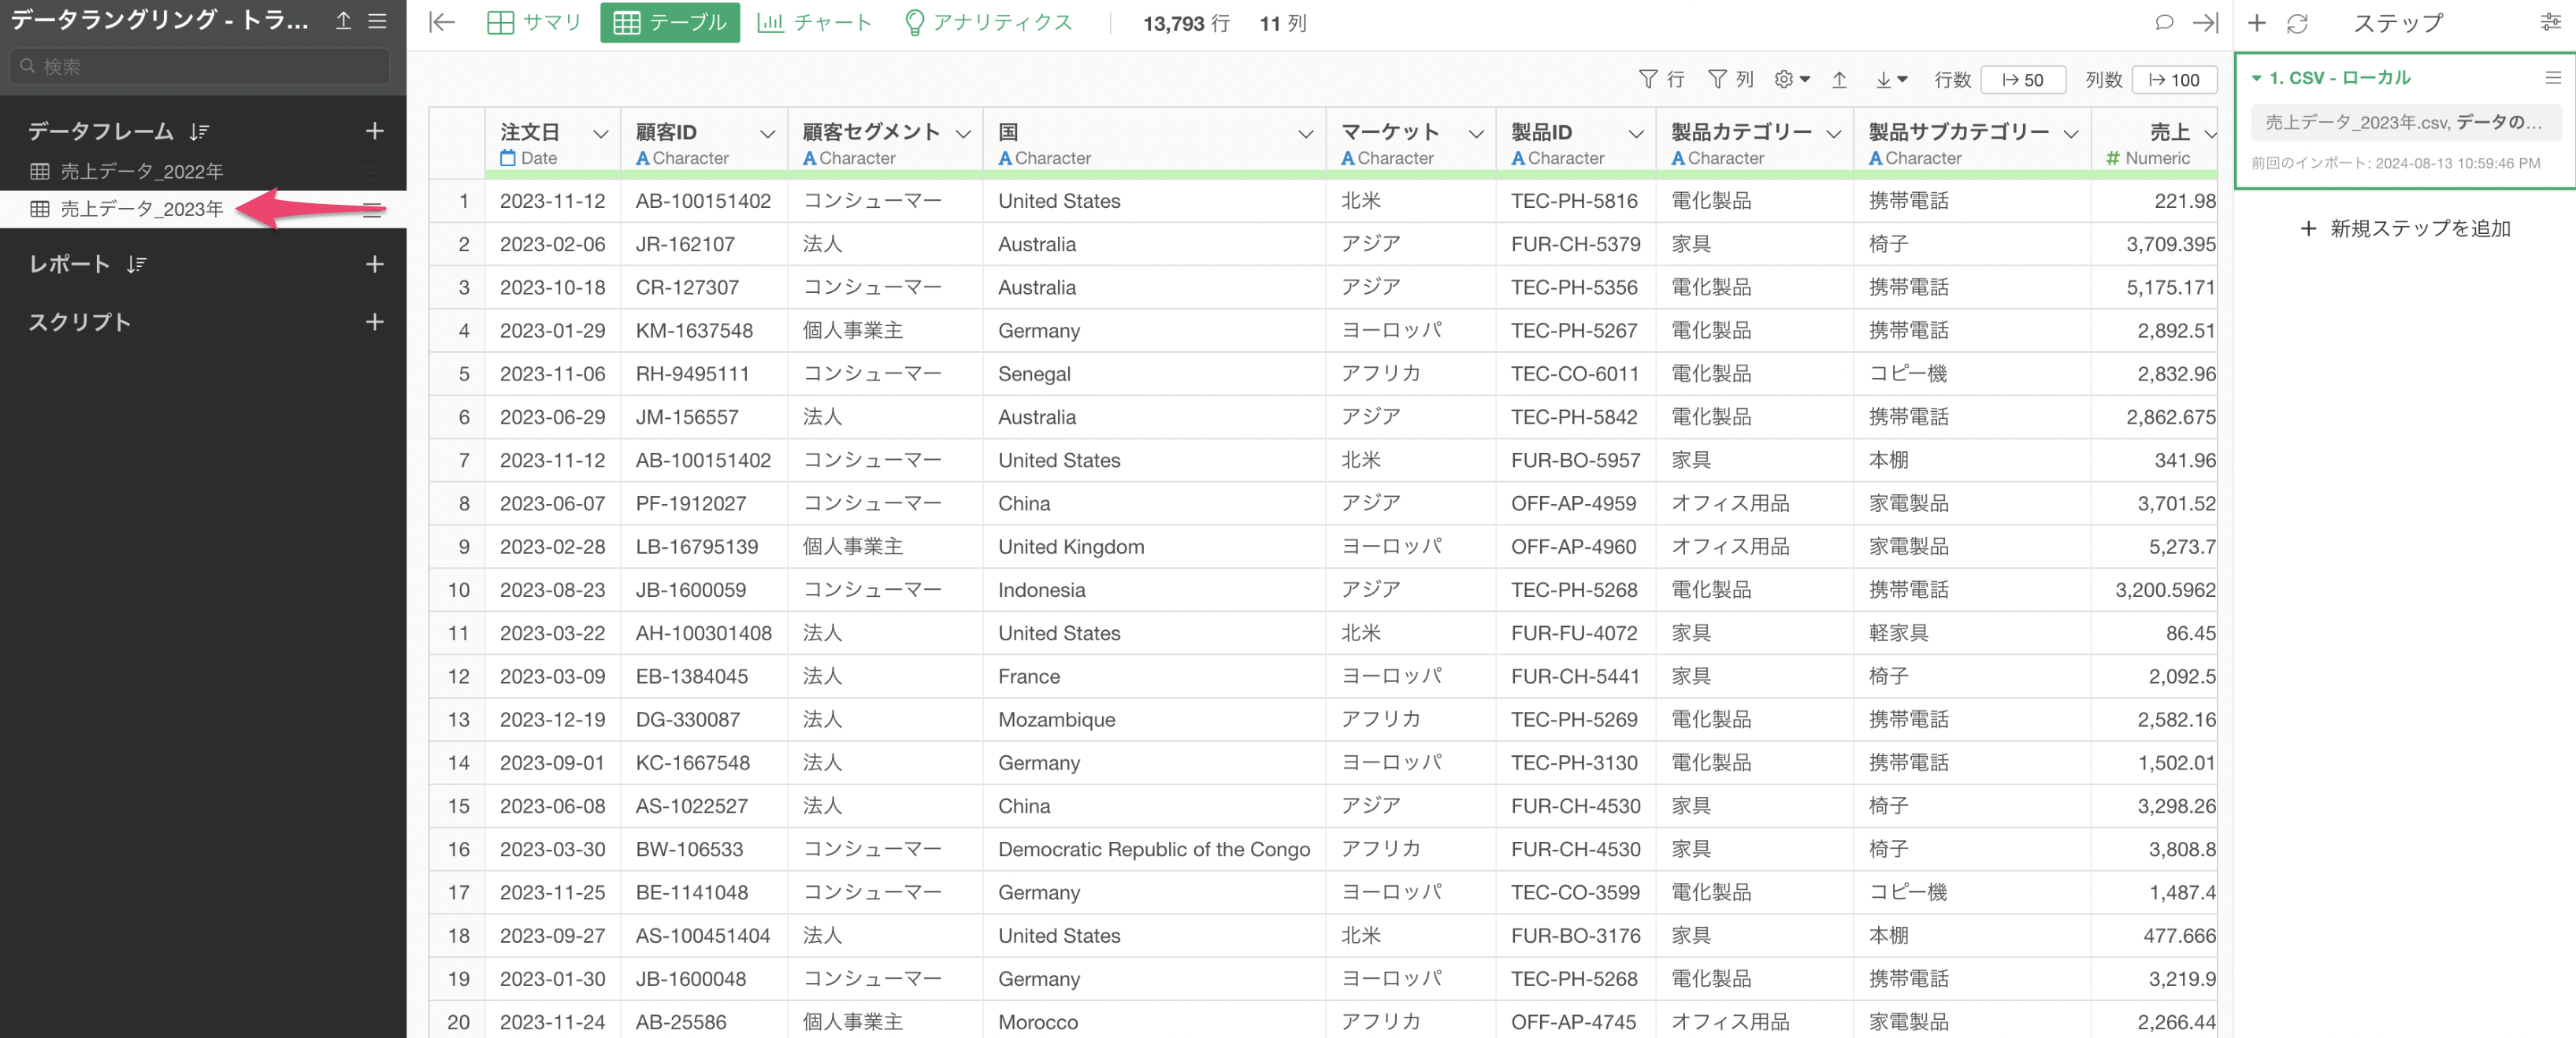Refresh the data with reload icon
Screen dimensions: 2576x1038
(2297, 22)
